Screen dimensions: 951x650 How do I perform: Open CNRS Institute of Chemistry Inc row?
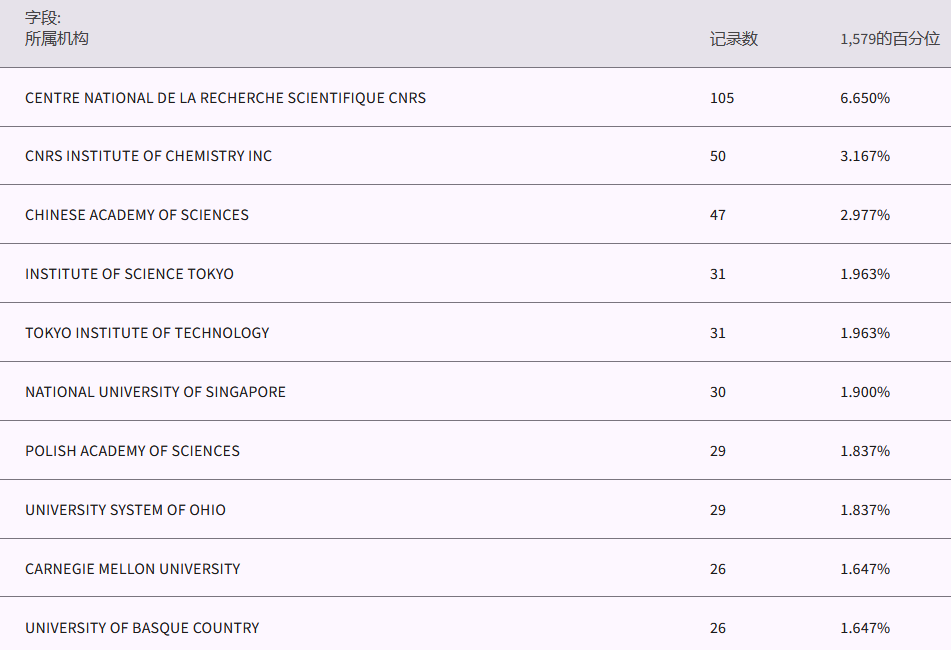(x=148, y=156)
